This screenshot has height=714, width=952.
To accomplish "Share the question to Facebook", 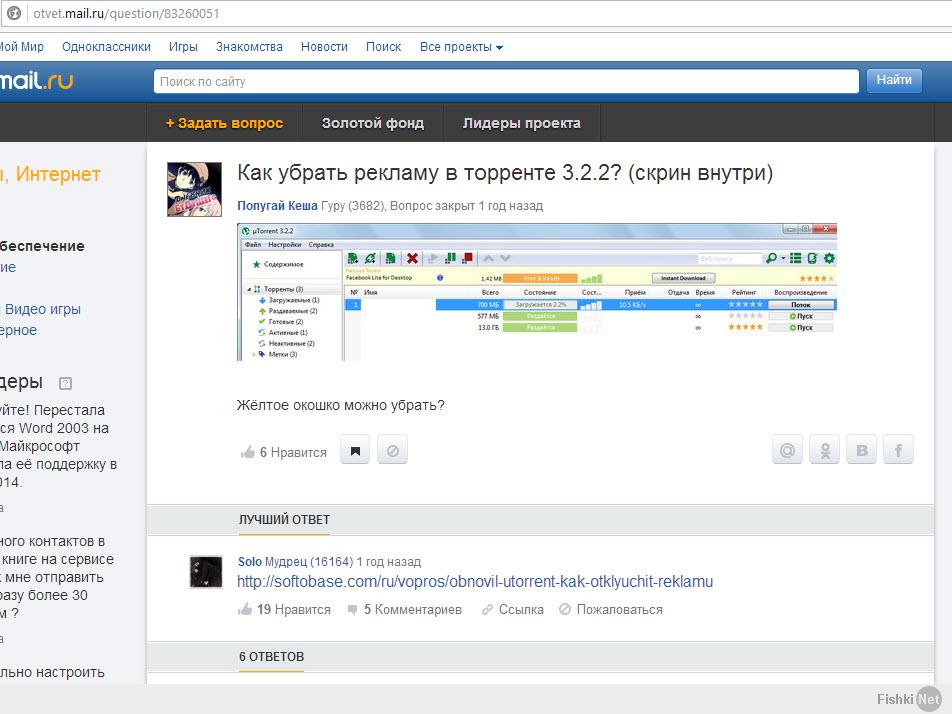I will [x=898, y=451].
